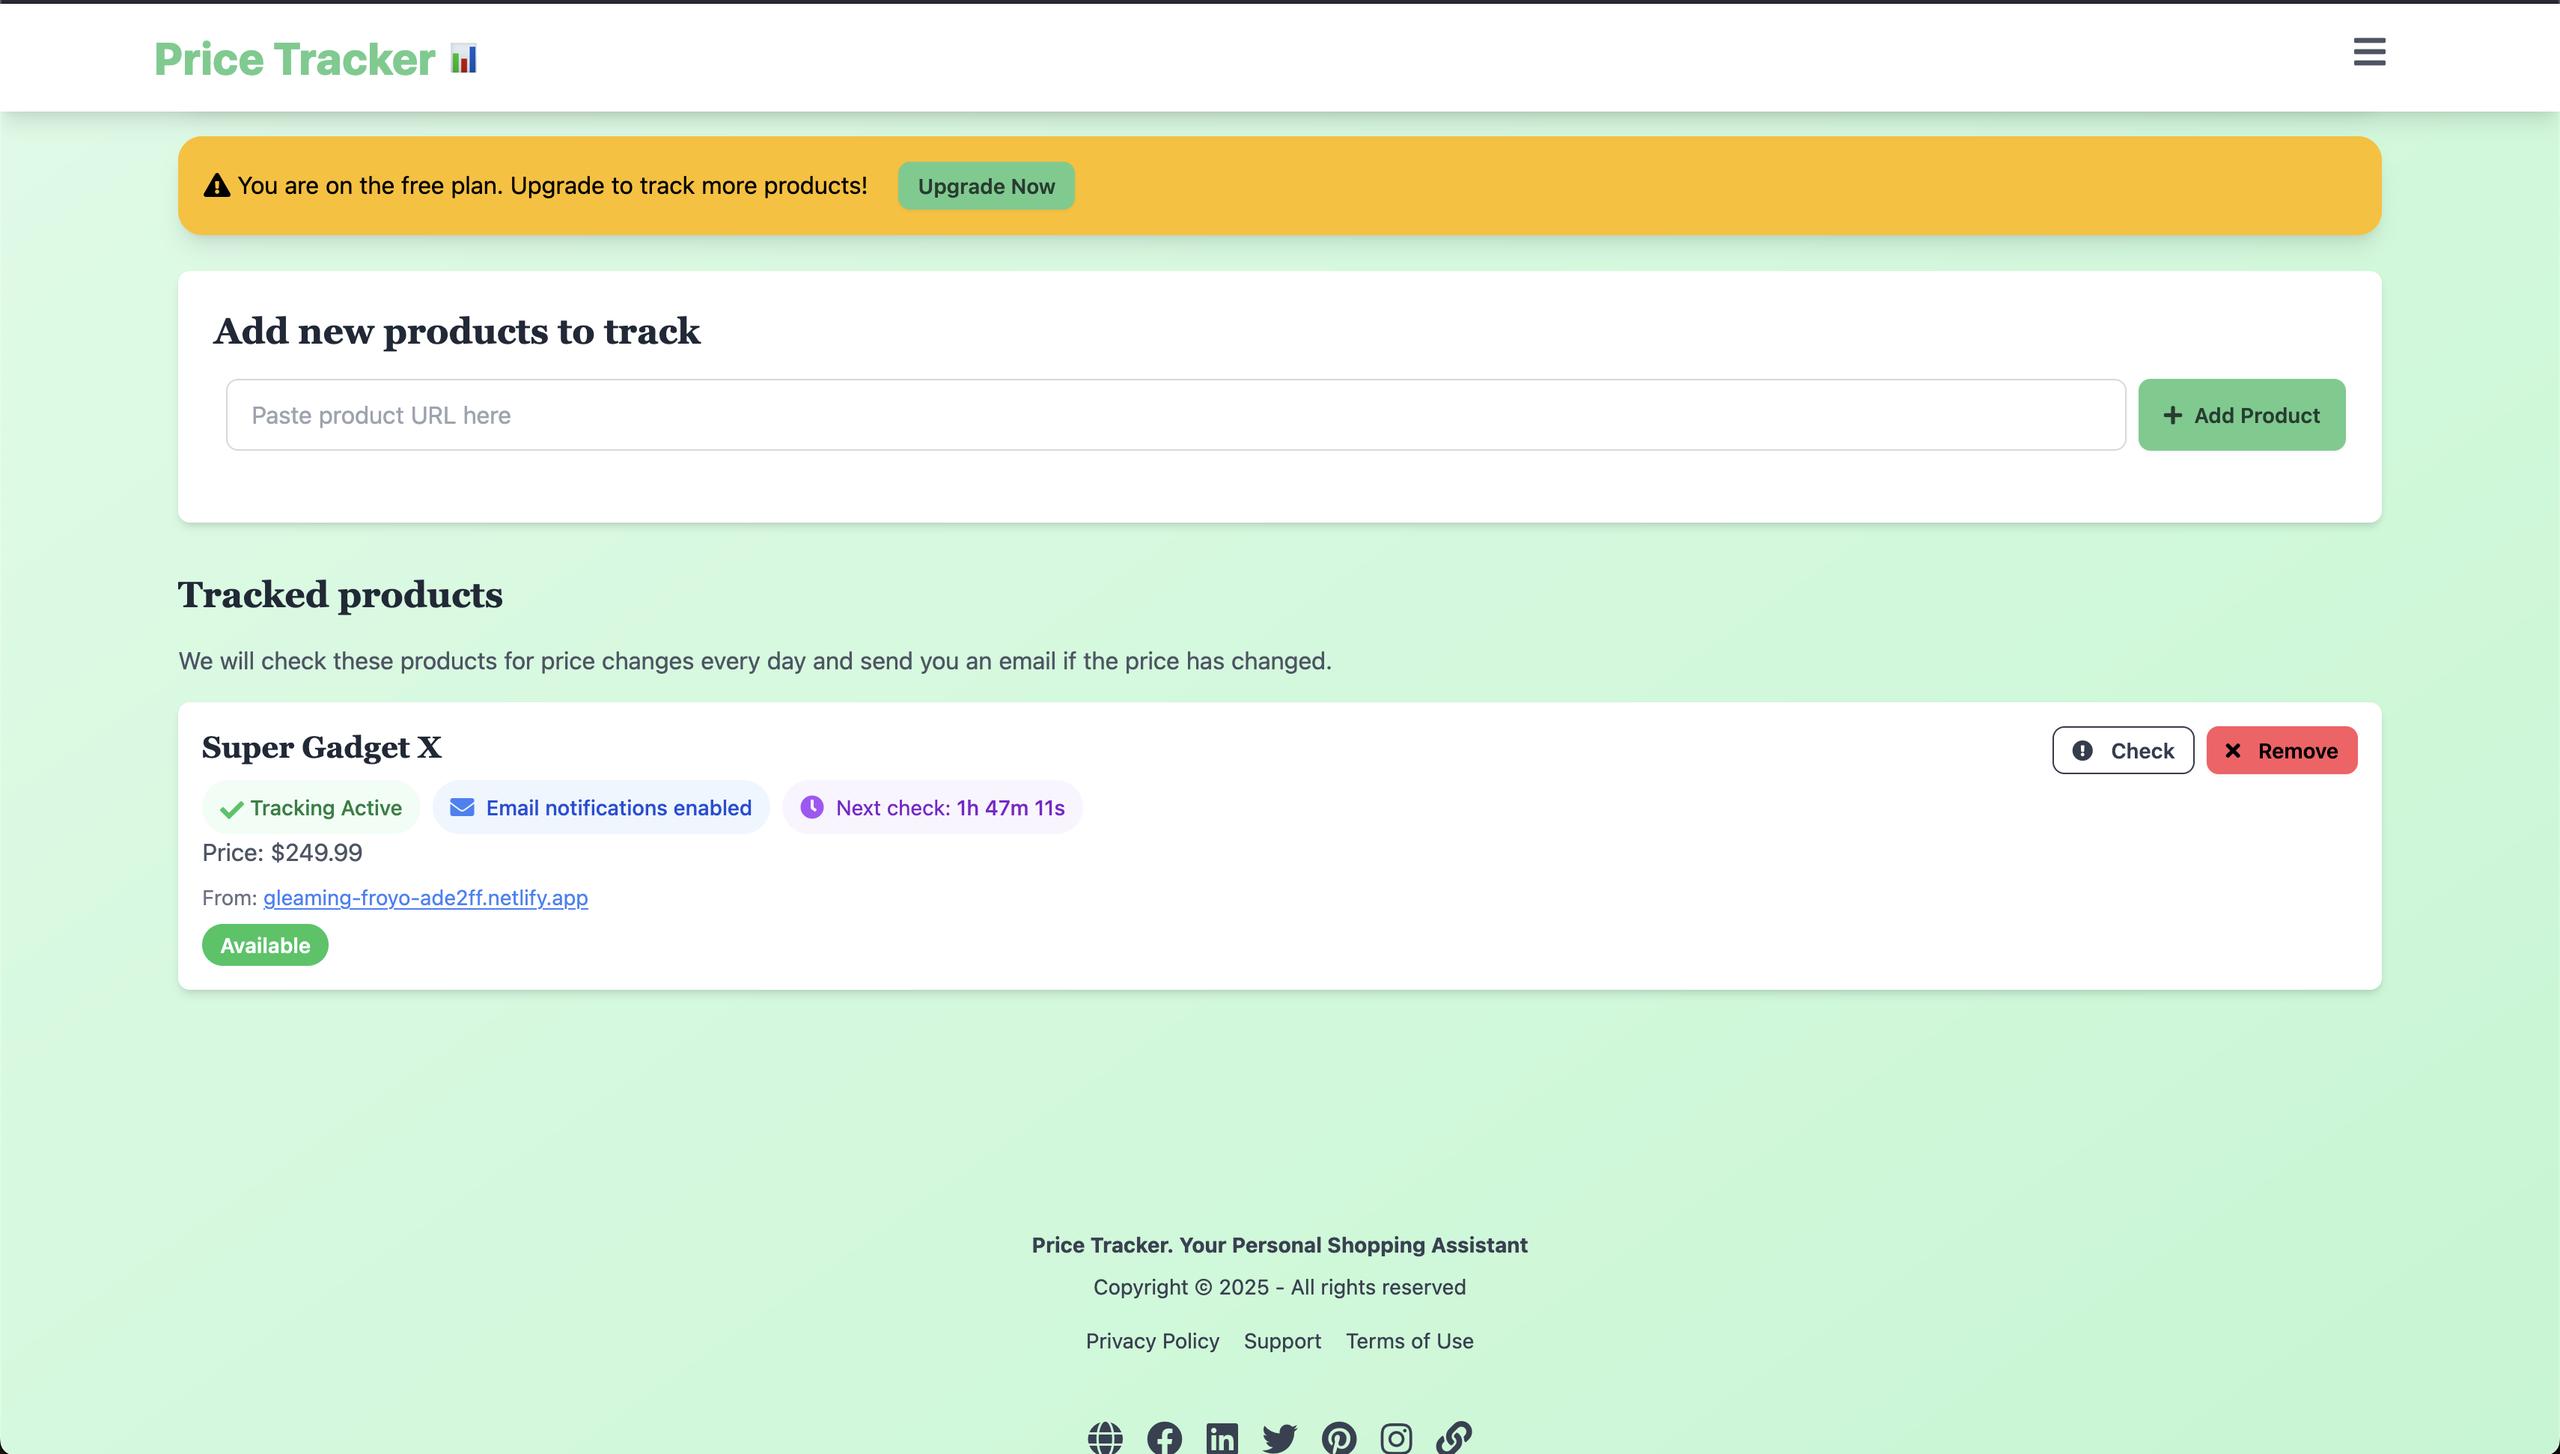Click the globe website icon in footer
Viewport: 2560px width, 1454px height.
[x=1105, y=1438]
